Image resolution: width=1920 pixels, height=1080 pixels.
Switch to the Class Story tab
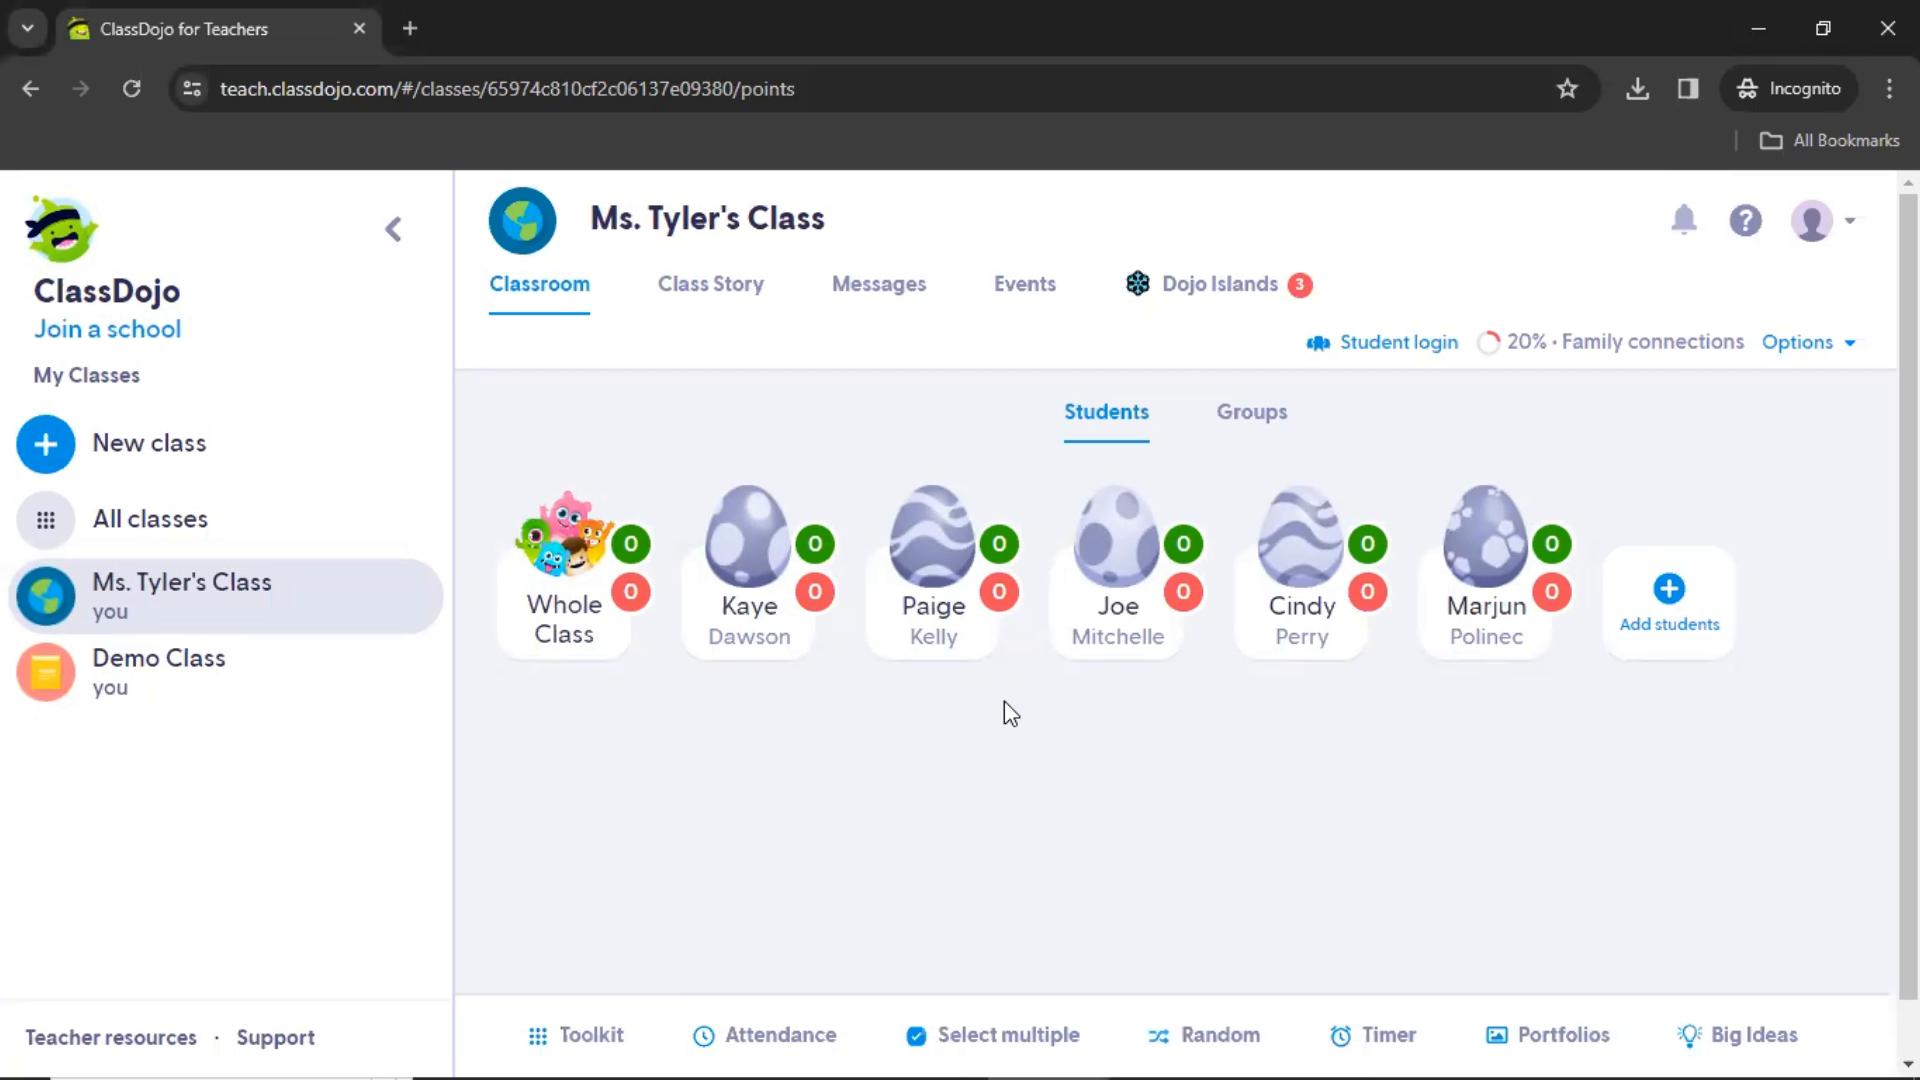point(711,284)
